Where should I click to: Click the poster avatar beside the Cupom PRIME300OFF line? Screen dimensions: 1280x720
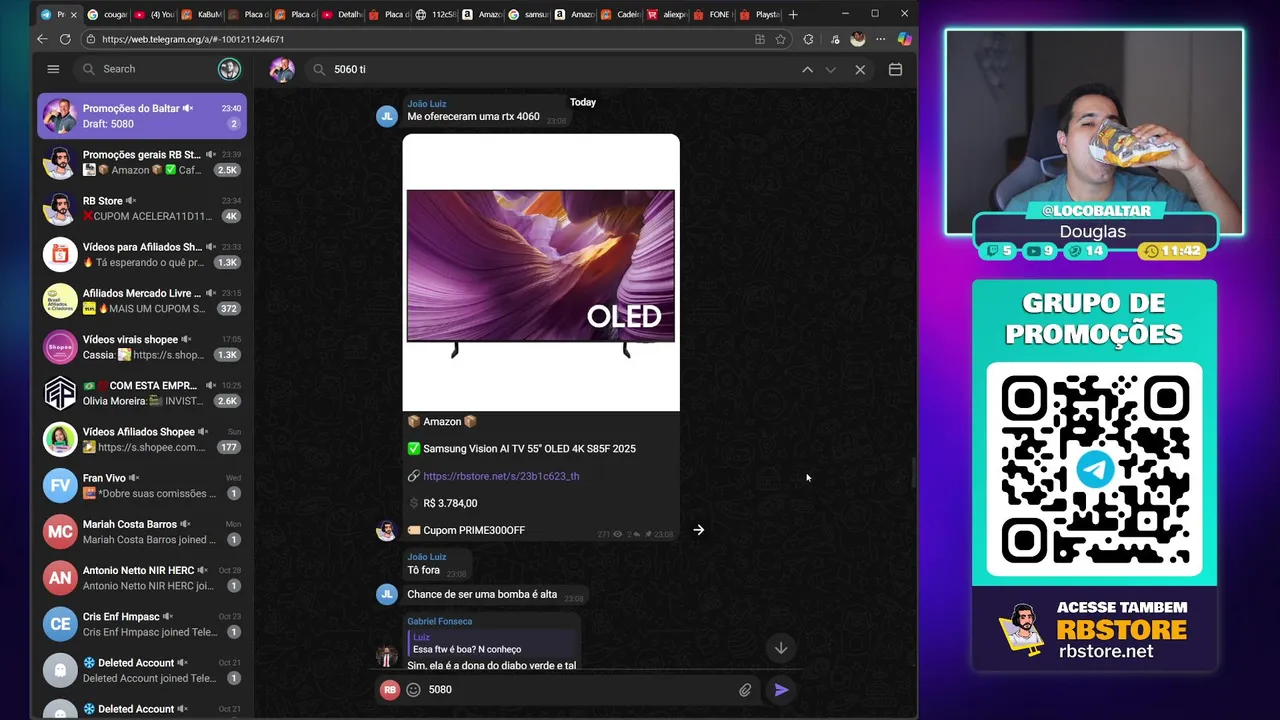click(x=386, y=530)
